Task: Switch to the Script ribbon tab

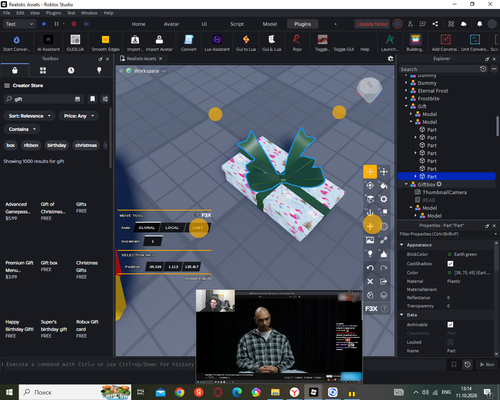Action: coord(237,24)
